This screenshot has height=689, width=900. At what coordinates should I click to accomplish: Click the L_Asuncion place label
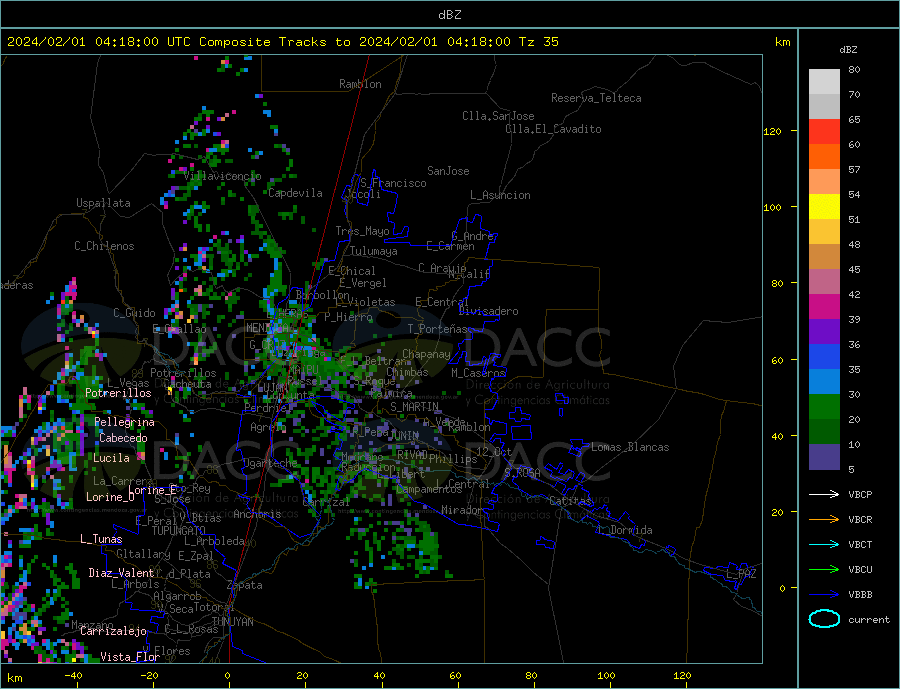[501, 195]
